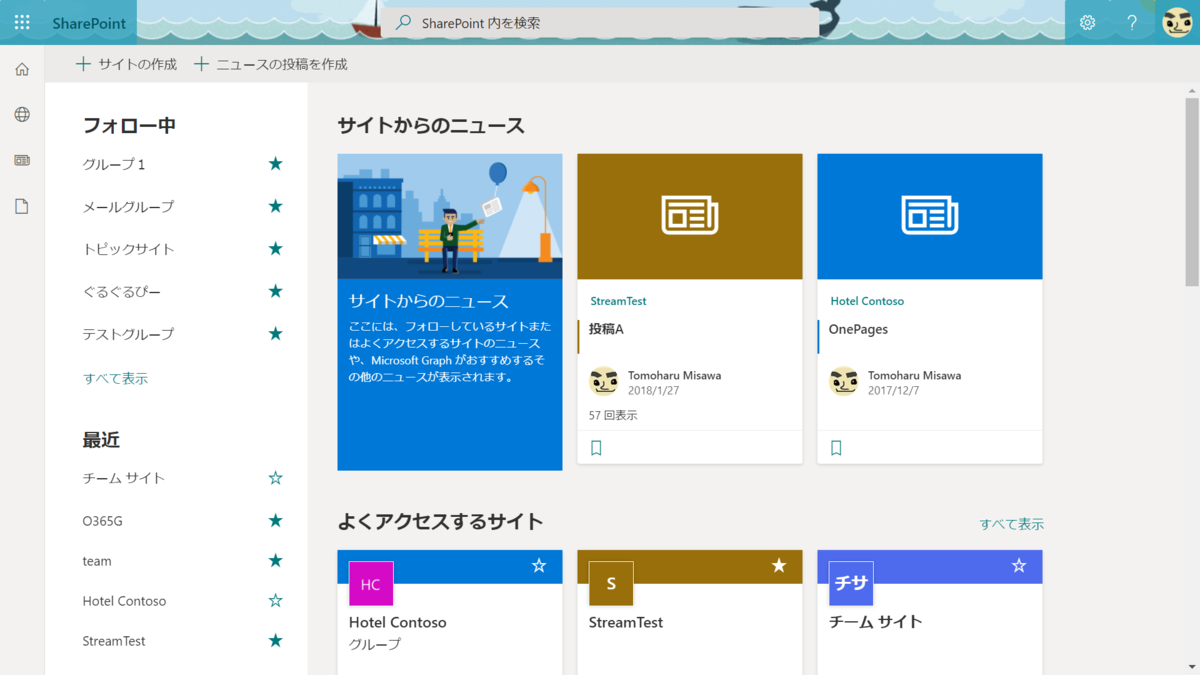Unfollow team via its star

276,560
